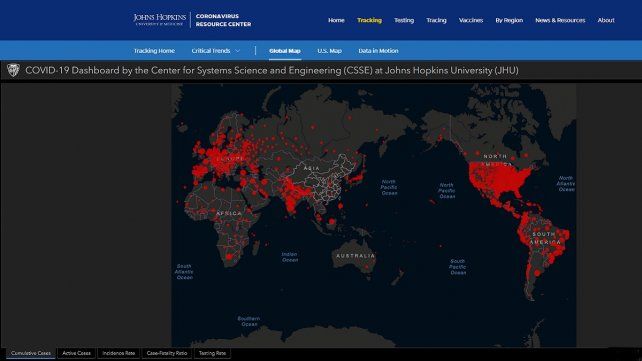This screenshot has width=642, height=361.
Task: Click the JHU shield icon in dashboard title
Action: point(13,70)
